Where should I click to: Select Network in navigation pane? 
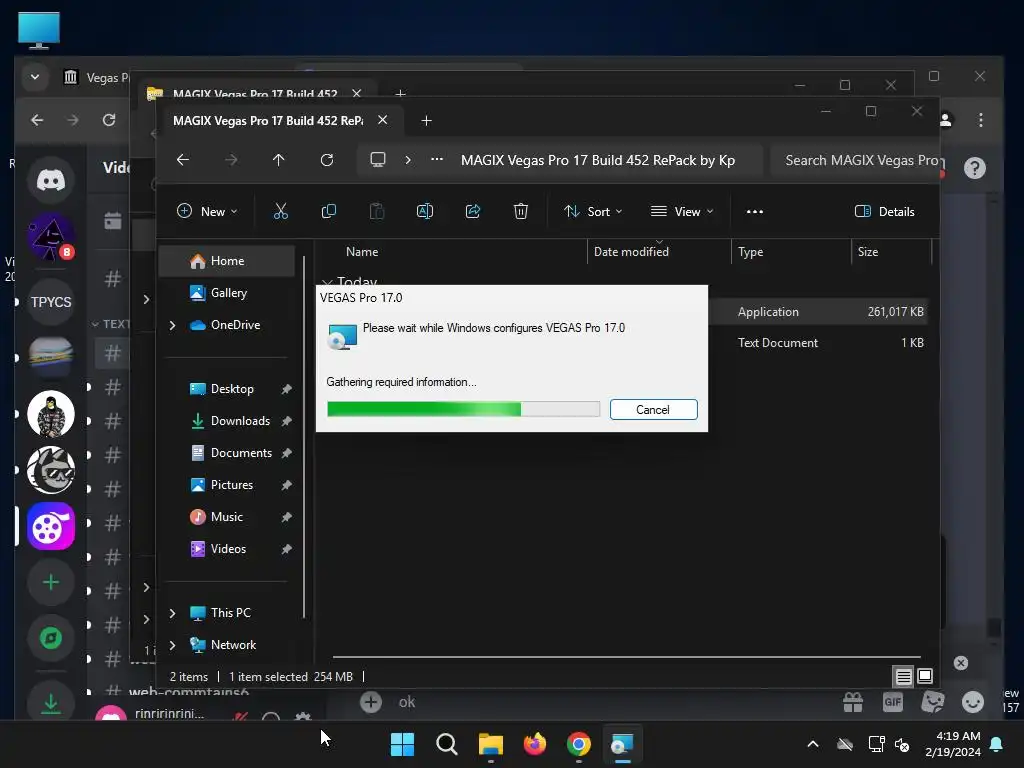233,645
